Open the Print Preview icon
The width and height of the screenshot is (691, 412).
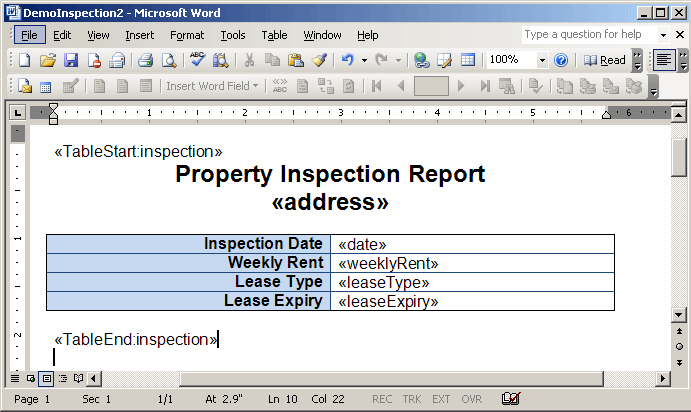pyautogui.click(x=168, y=60)
